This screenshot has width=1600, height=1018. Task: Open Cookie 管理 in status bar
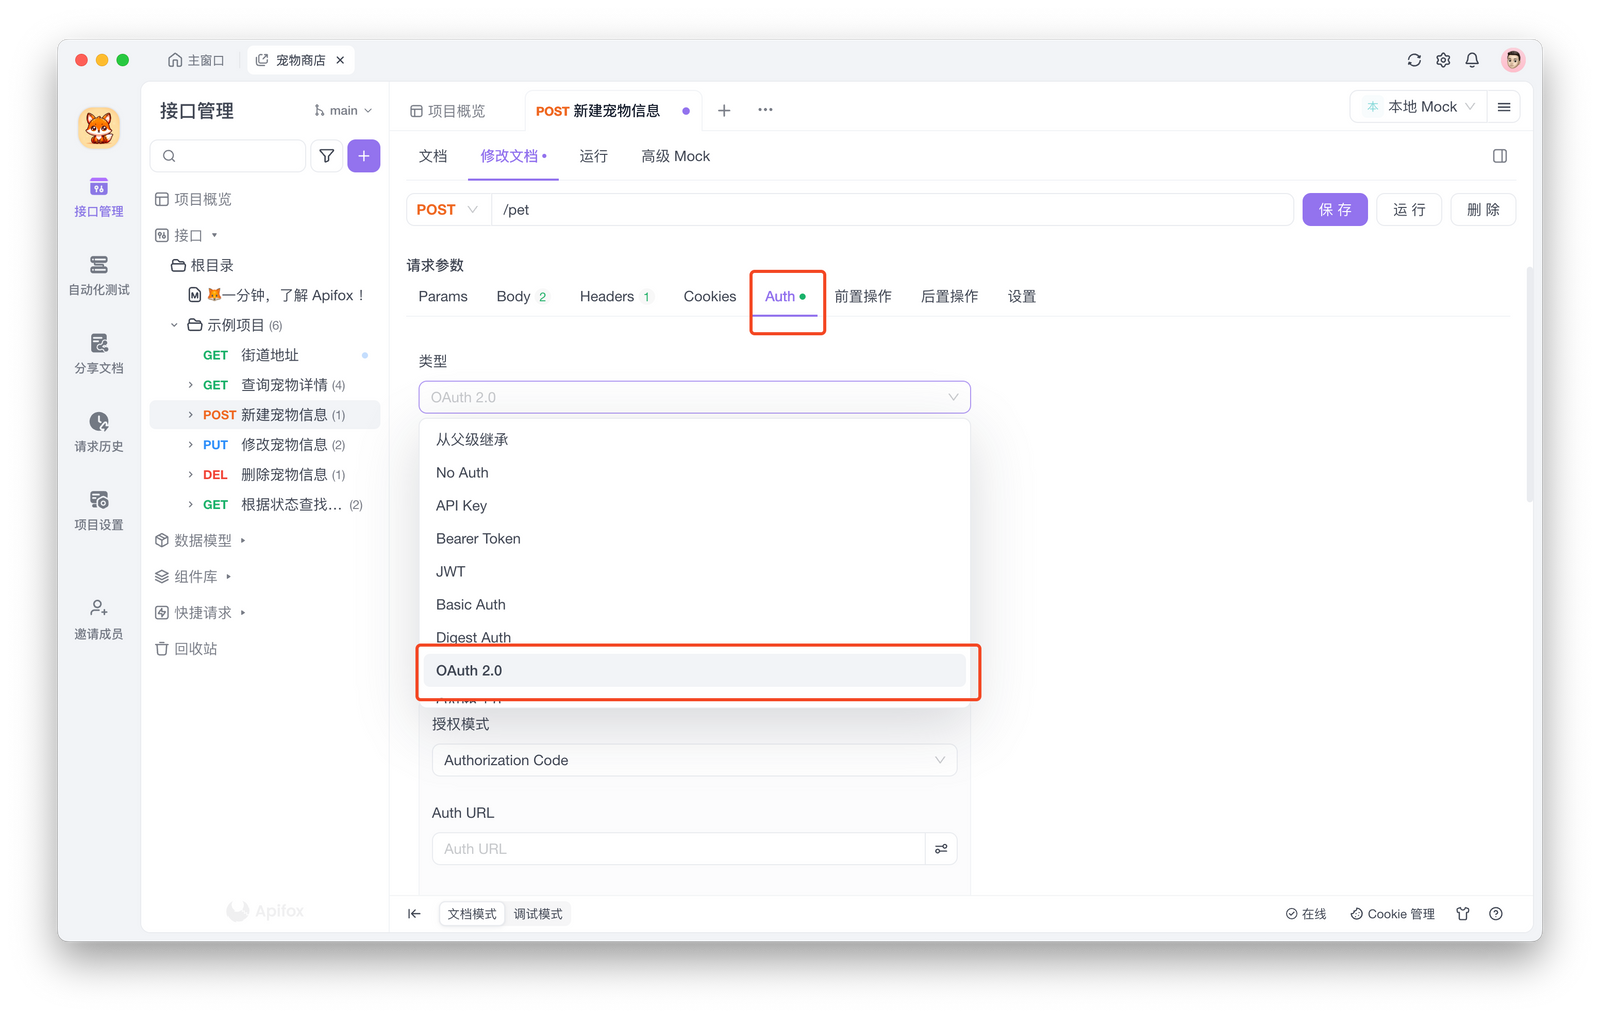(x=1392, y=914)
